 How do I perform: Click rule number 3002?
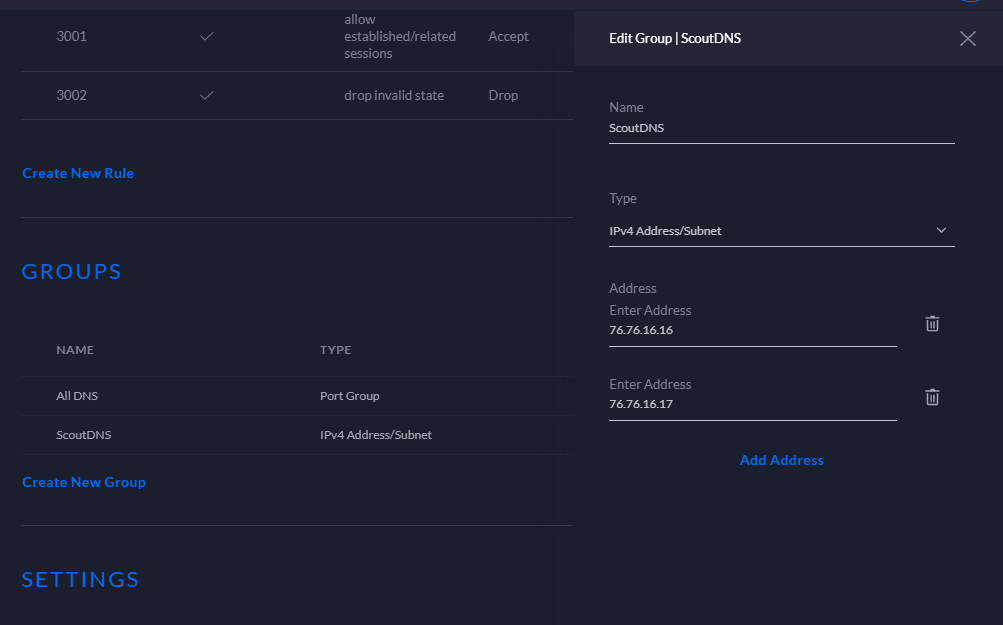71,95
